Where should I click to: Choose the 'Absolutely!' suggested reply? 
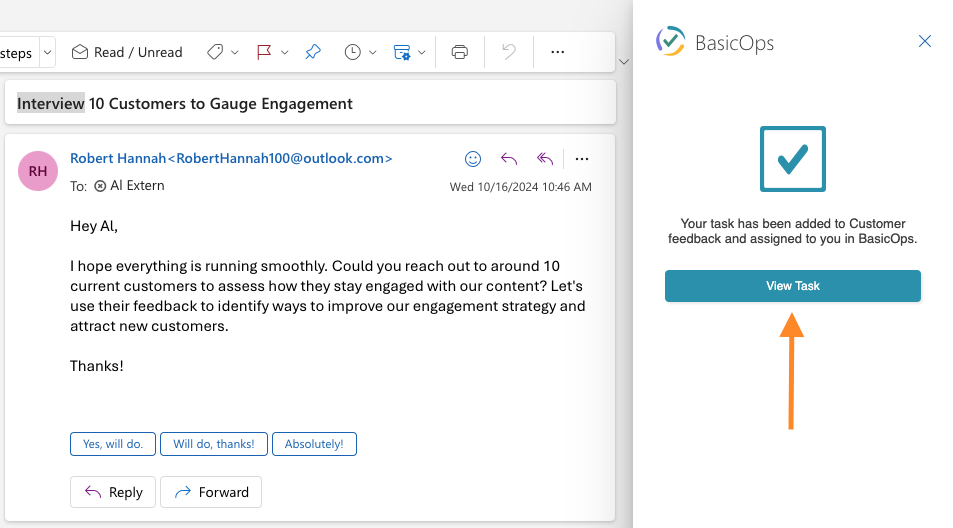point(314,444)
